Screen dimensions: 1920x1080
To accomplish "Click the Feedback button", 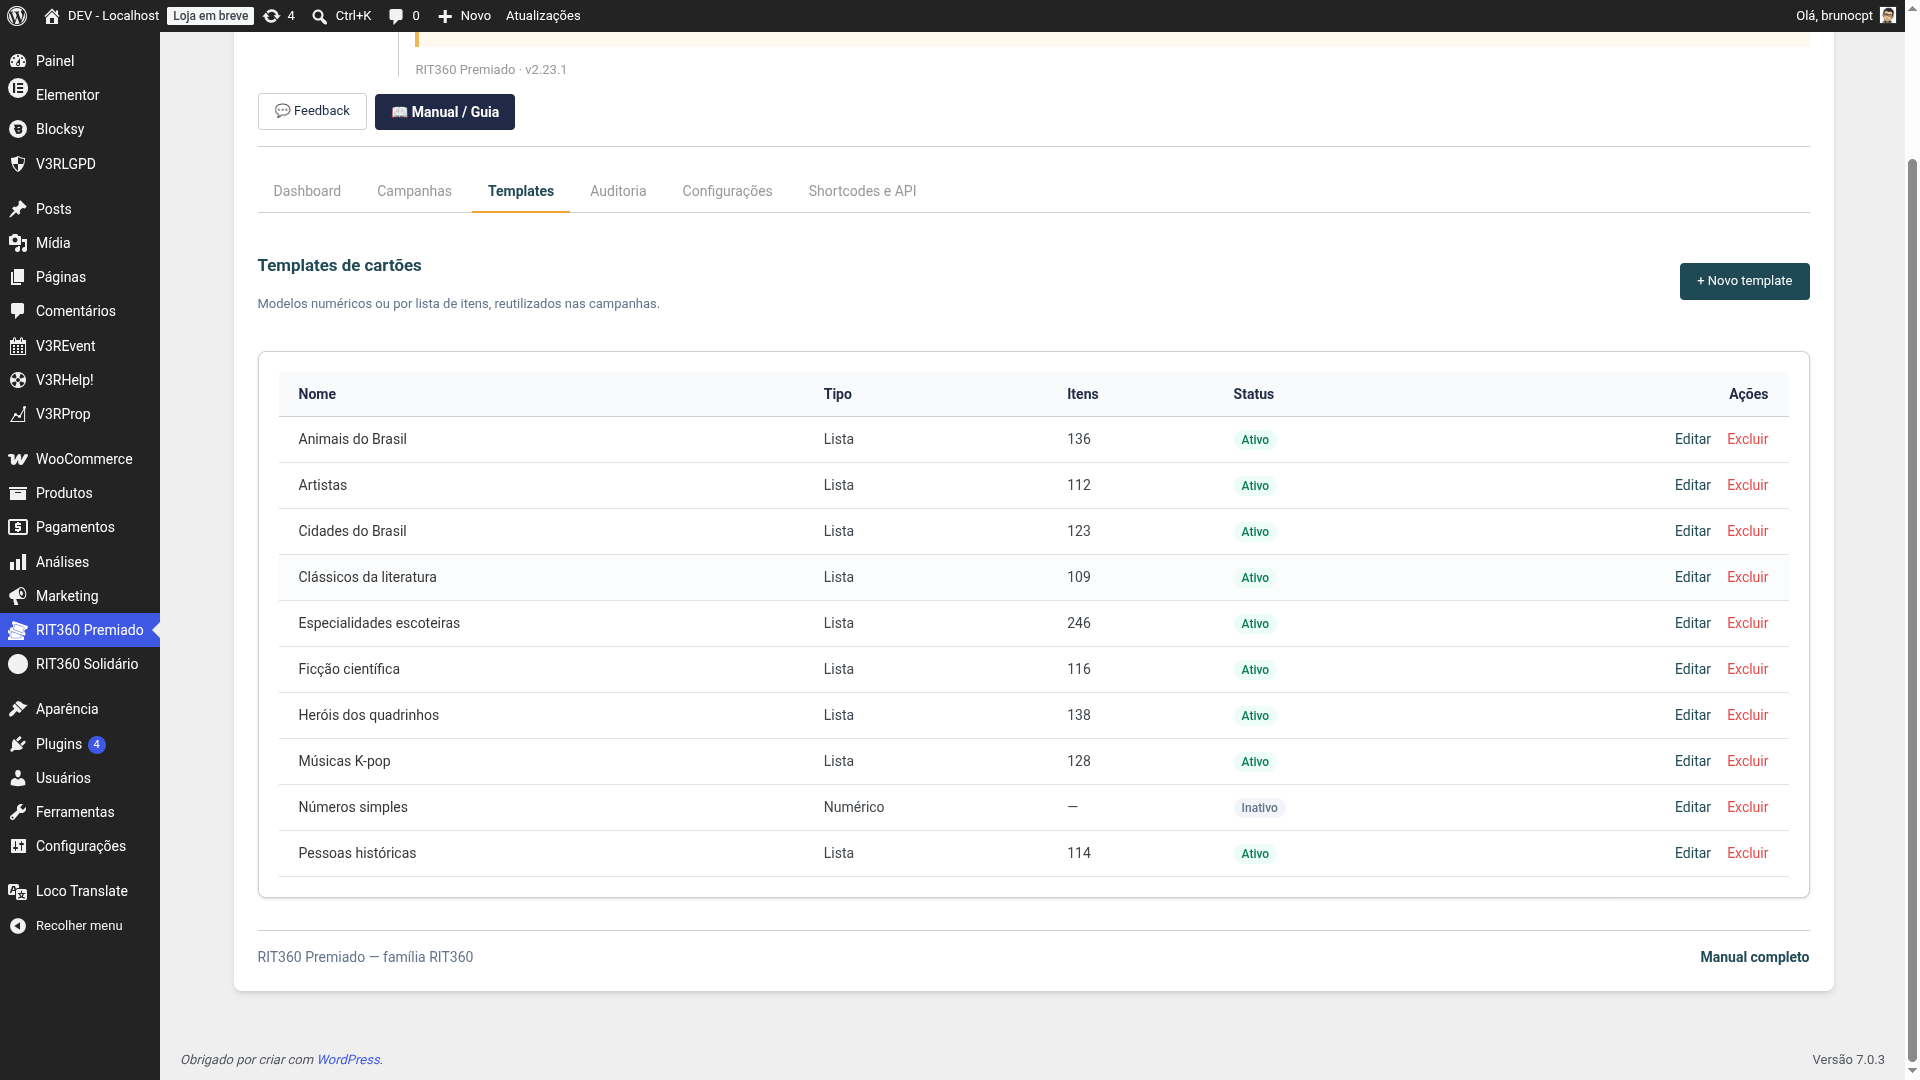I will click(x=312, y=112).
